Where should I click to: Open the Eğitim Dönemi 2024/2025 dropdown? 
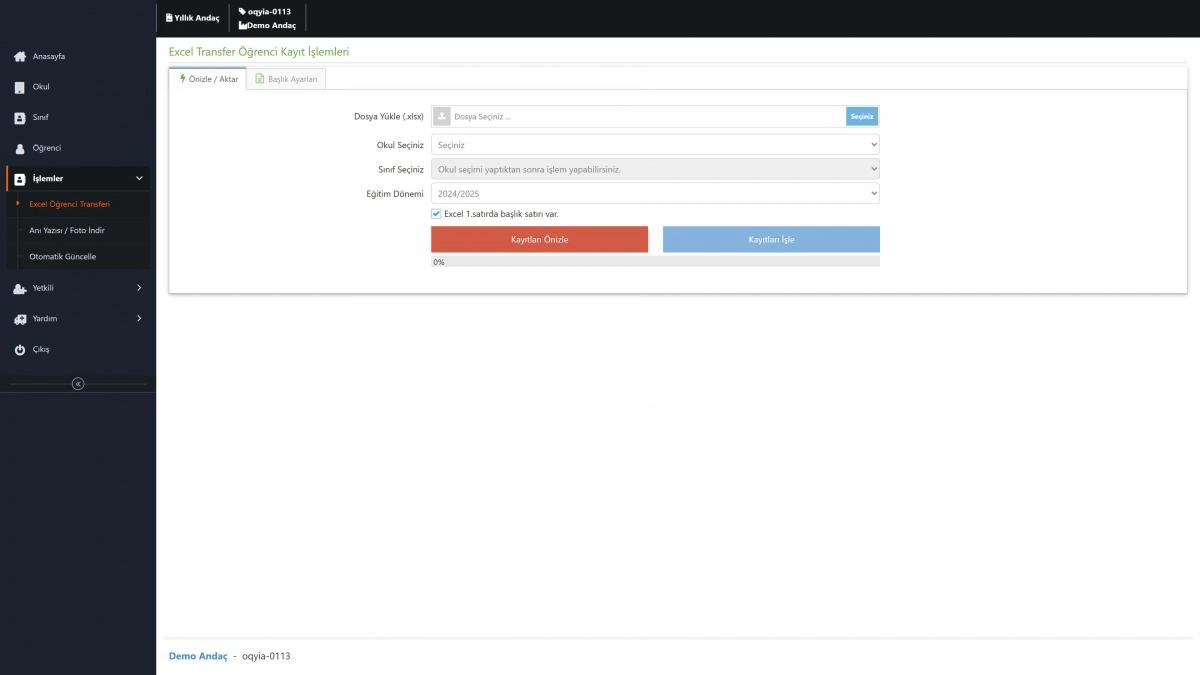pos(655,193)
